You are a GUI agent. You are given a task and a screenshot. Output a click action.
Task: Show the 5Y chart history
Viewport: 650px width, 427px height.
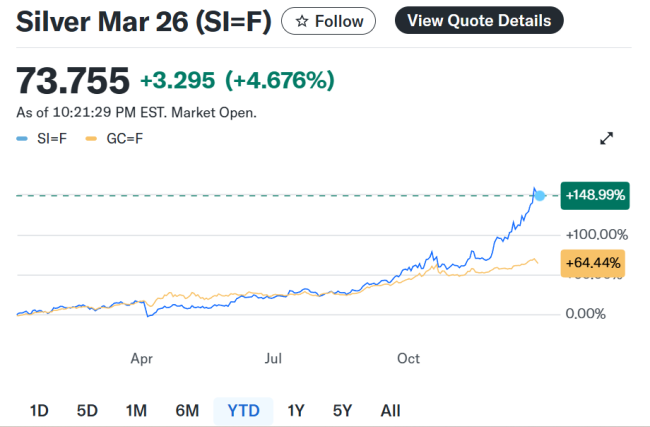pyautogui.click(x=342, y=410)
